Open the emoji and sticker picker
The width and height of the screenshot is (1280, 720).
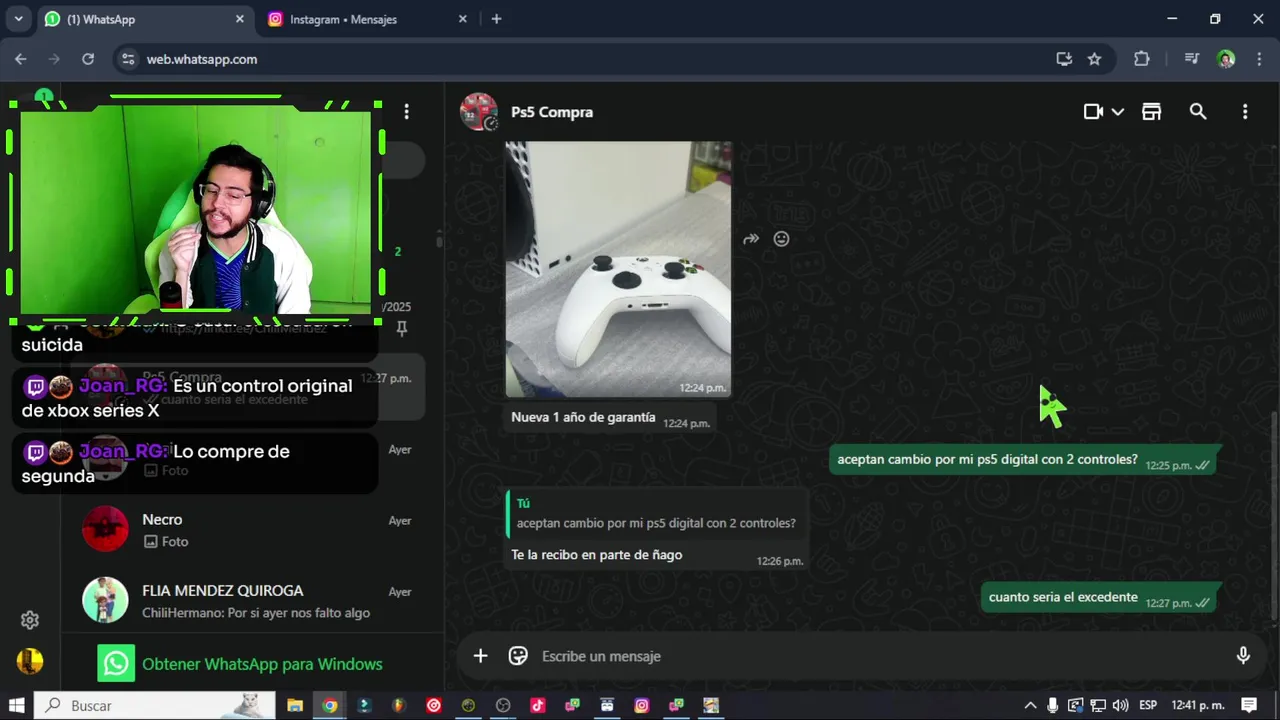pyautogui.click(x=518, y=656)
